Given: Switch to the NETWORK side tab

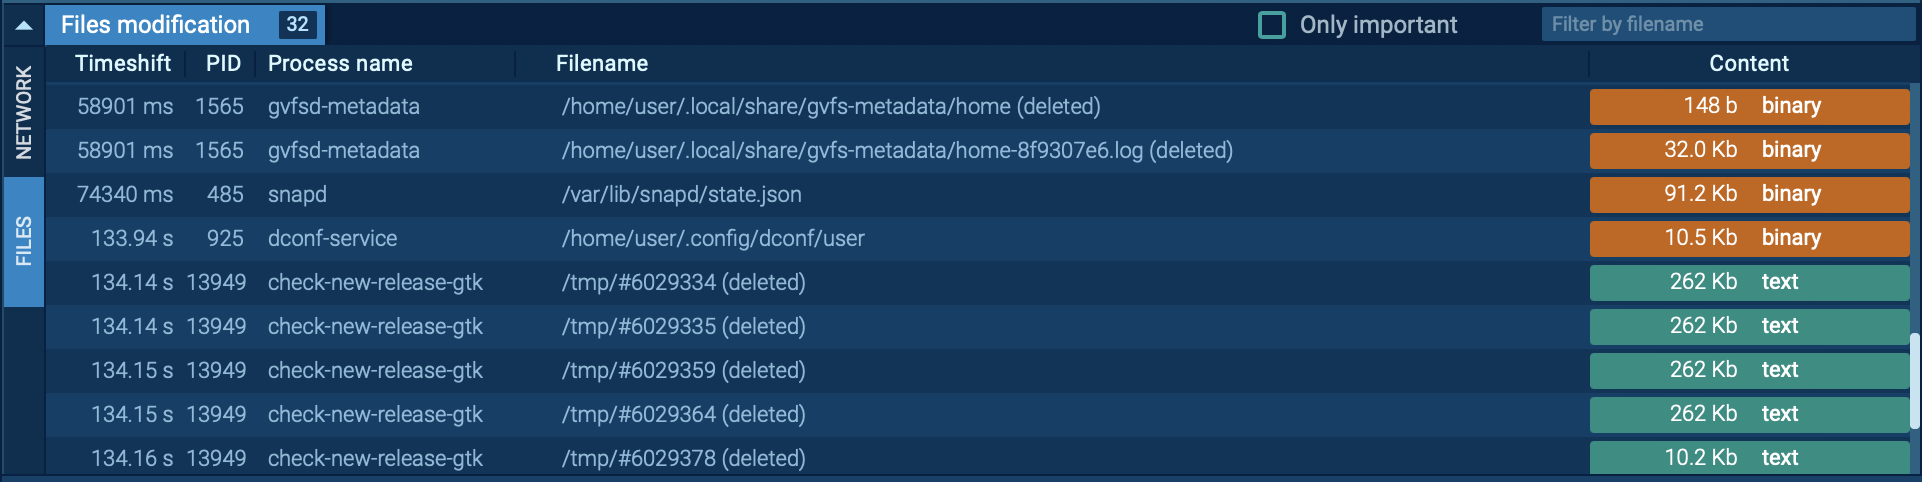Looking at the screenshot, I should click(24, 112).
